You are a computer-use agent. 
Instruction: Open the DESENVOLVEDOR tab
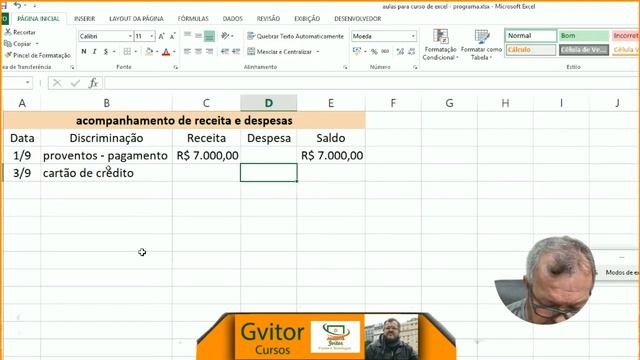click(358, 19)
